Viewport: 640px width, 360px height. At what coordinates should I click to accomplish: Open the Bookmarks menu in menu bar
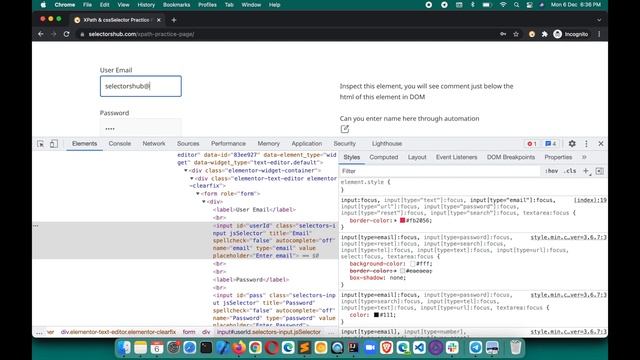pyautogui.click(x=176, y=5)
